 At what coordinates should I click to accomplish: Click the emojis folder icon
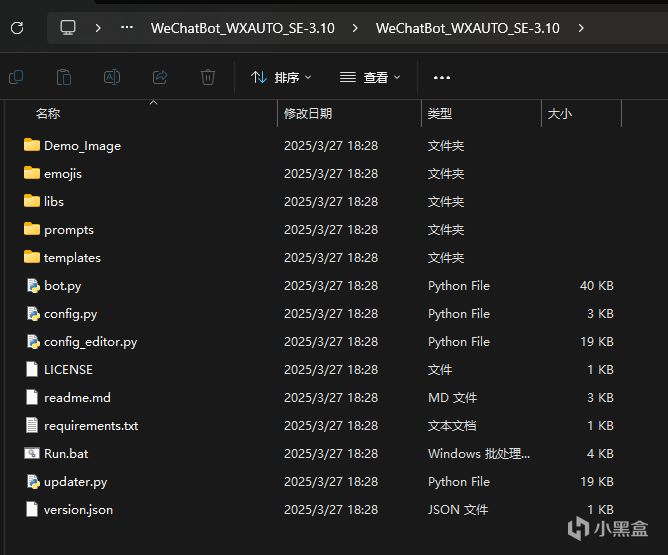(32, 173)
